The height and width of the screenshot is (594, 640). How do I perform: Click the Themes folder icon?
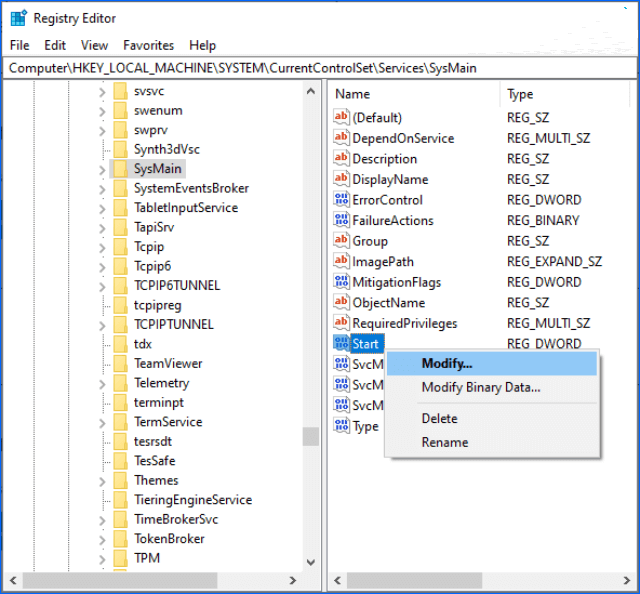tap(120, 480)
